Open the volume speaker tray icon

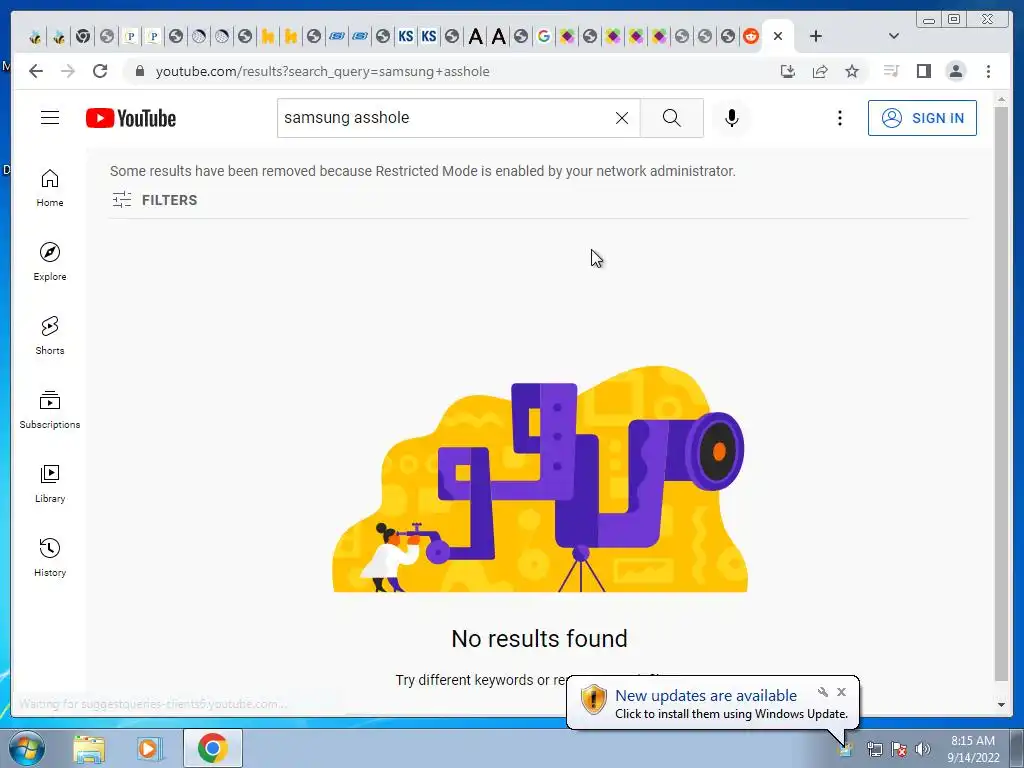(923, 749)
